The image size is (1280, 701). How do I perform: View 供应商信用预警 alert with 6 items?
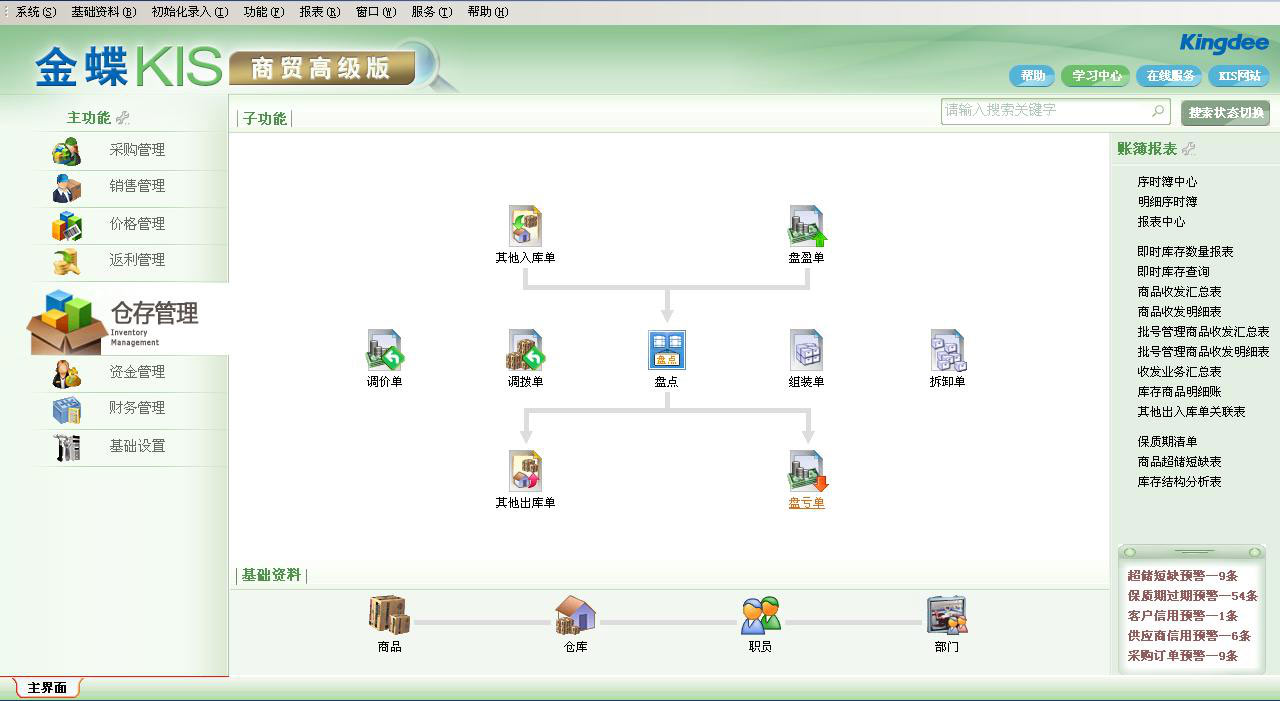[1189, 636]
